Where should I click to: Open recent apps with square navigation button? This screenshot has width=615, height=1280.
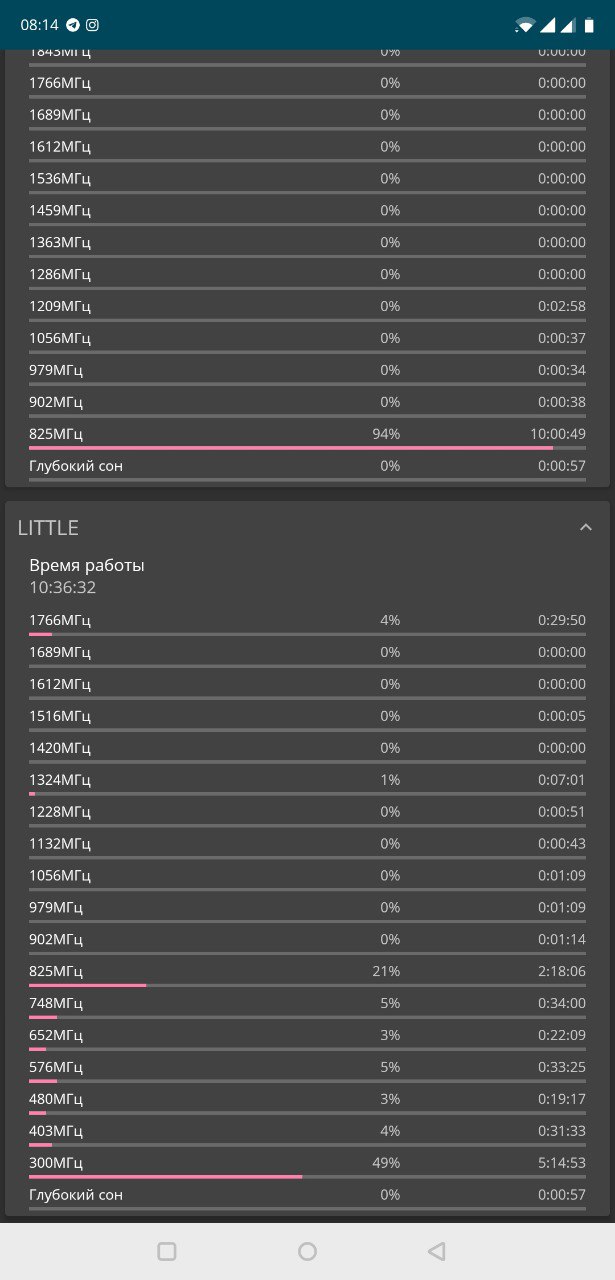(x=167, y=1251)
